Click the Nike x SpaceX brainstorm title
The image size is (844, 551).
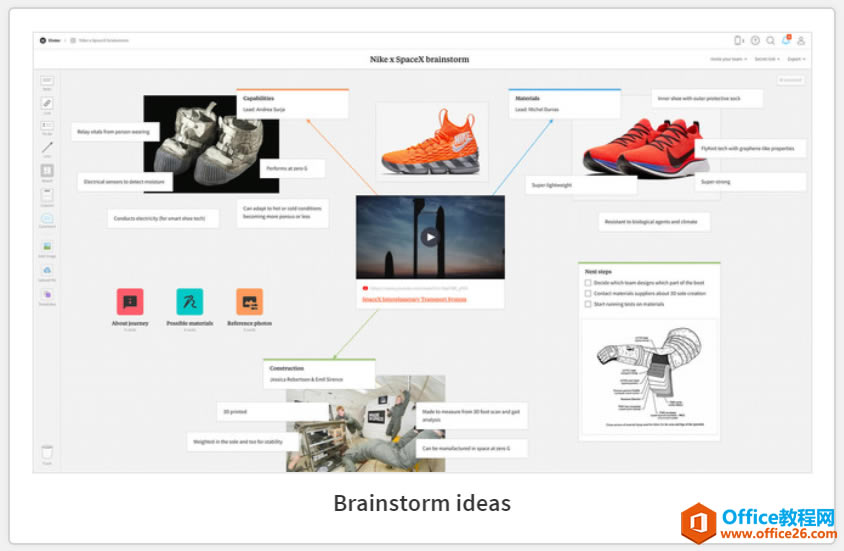tap(419, 59)
